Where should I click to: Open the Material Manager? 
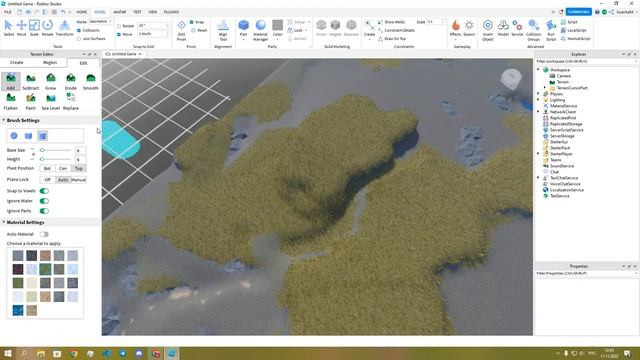[x=260, y=30]
